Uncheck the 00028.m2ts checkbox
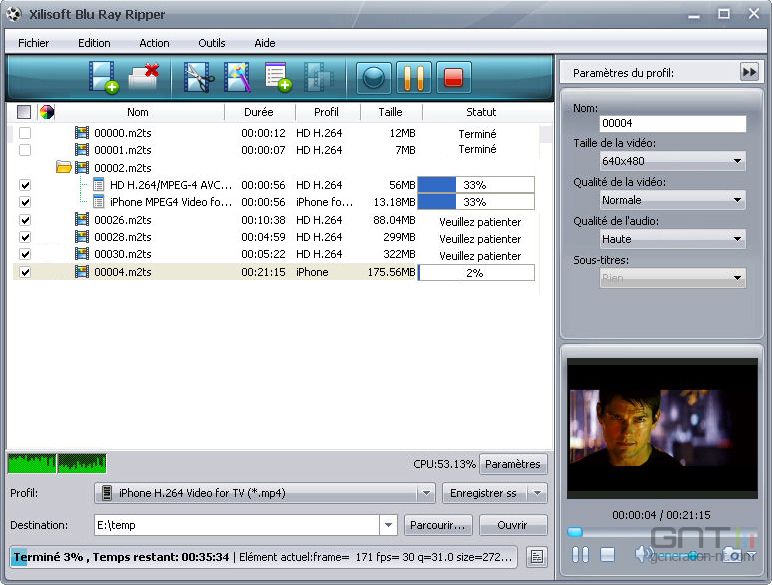This screenshot has width=772, height=585. point(25,237)
